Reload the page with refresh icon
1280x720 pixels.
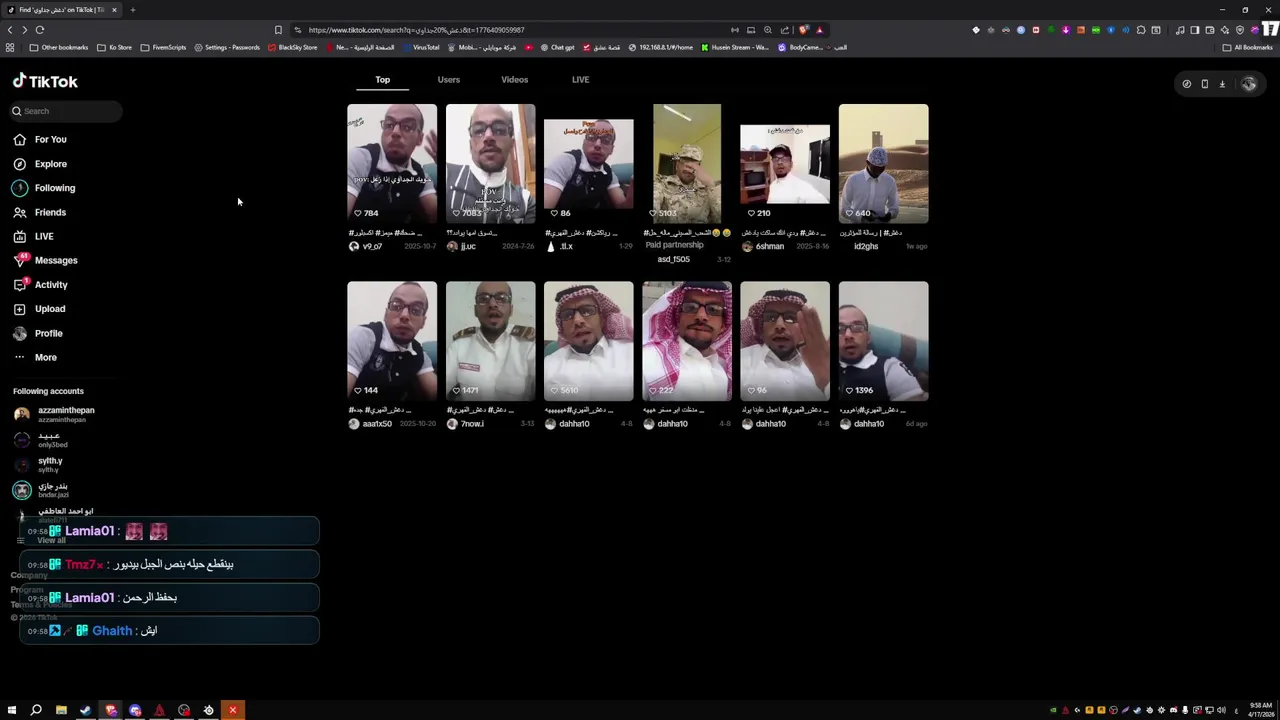pyautogui.click(x=40, y=30)
